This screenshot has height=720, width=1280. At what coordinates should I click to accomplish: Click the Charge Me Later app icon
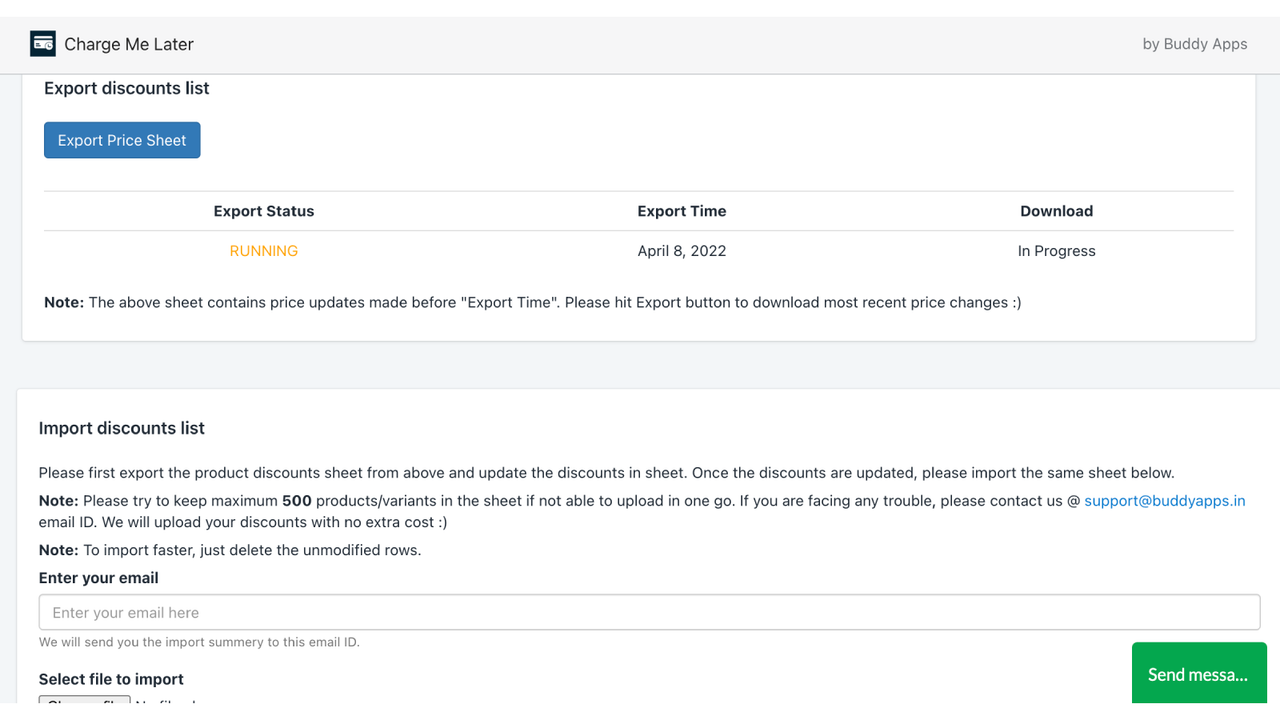pyautogui.click(x=42, y=44)
